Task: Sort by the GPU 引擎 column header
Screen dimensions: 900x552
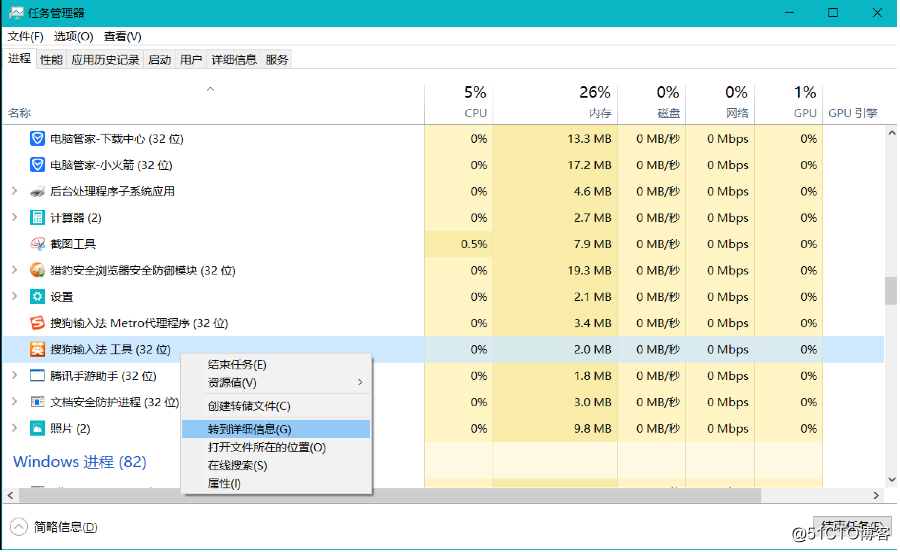Action: tap(853, 103)
